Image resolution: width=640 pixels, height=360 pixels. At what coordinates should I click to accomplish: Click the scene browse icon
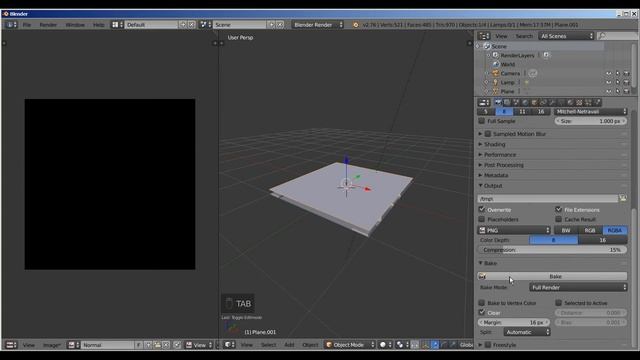[x=205, y=24]
